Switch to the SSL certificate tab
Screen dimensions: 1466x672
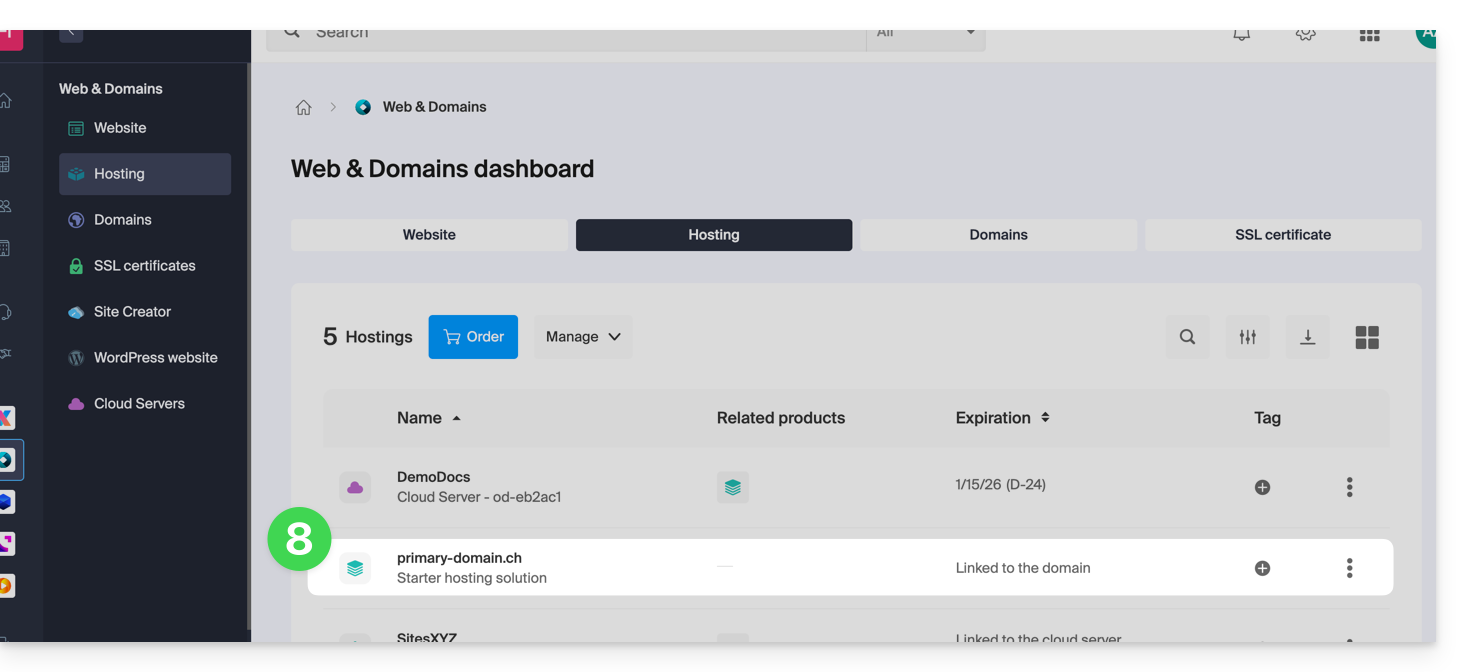(1282, 235)
